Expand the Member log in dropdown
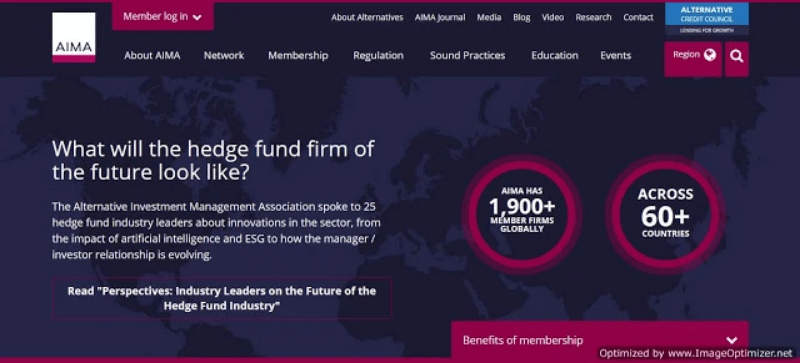This screenshot has height=363, width=800. 163,17
